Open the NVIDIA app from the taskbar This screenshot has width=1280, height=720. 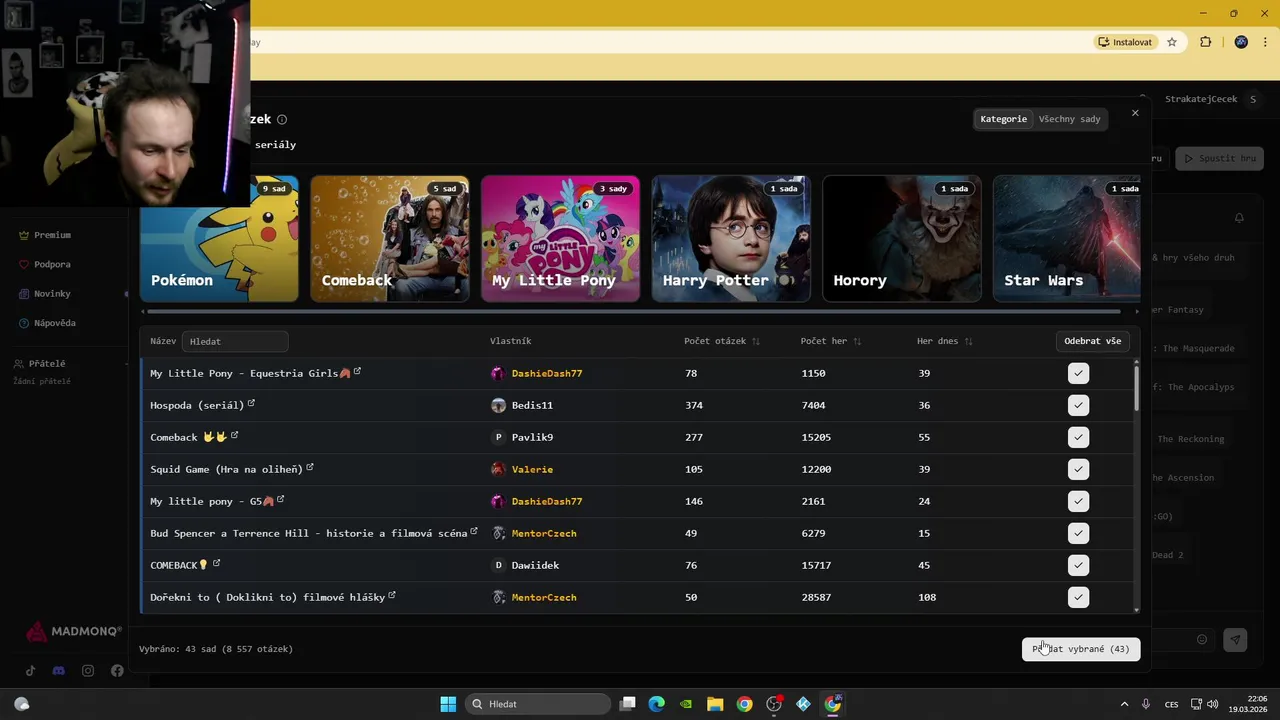(685, 704)
